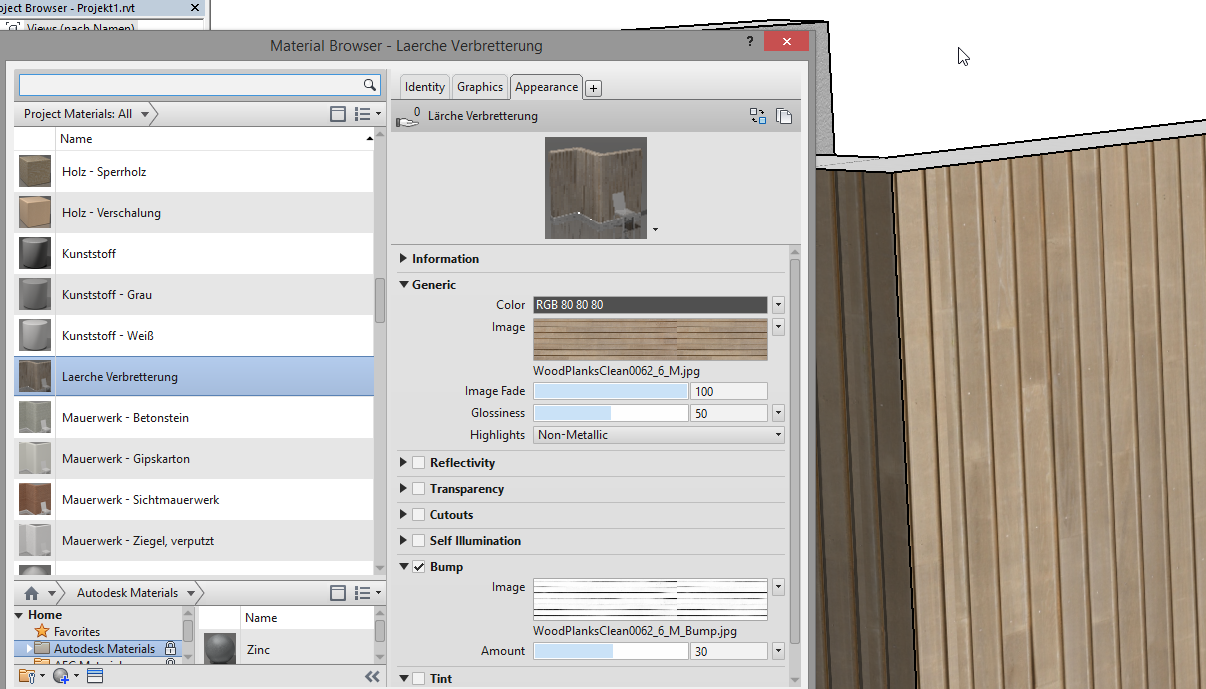Switch to the Appearance tab
Image resolution: width=1206 pixels, height=689 pixels.
(x=546, y=87)
